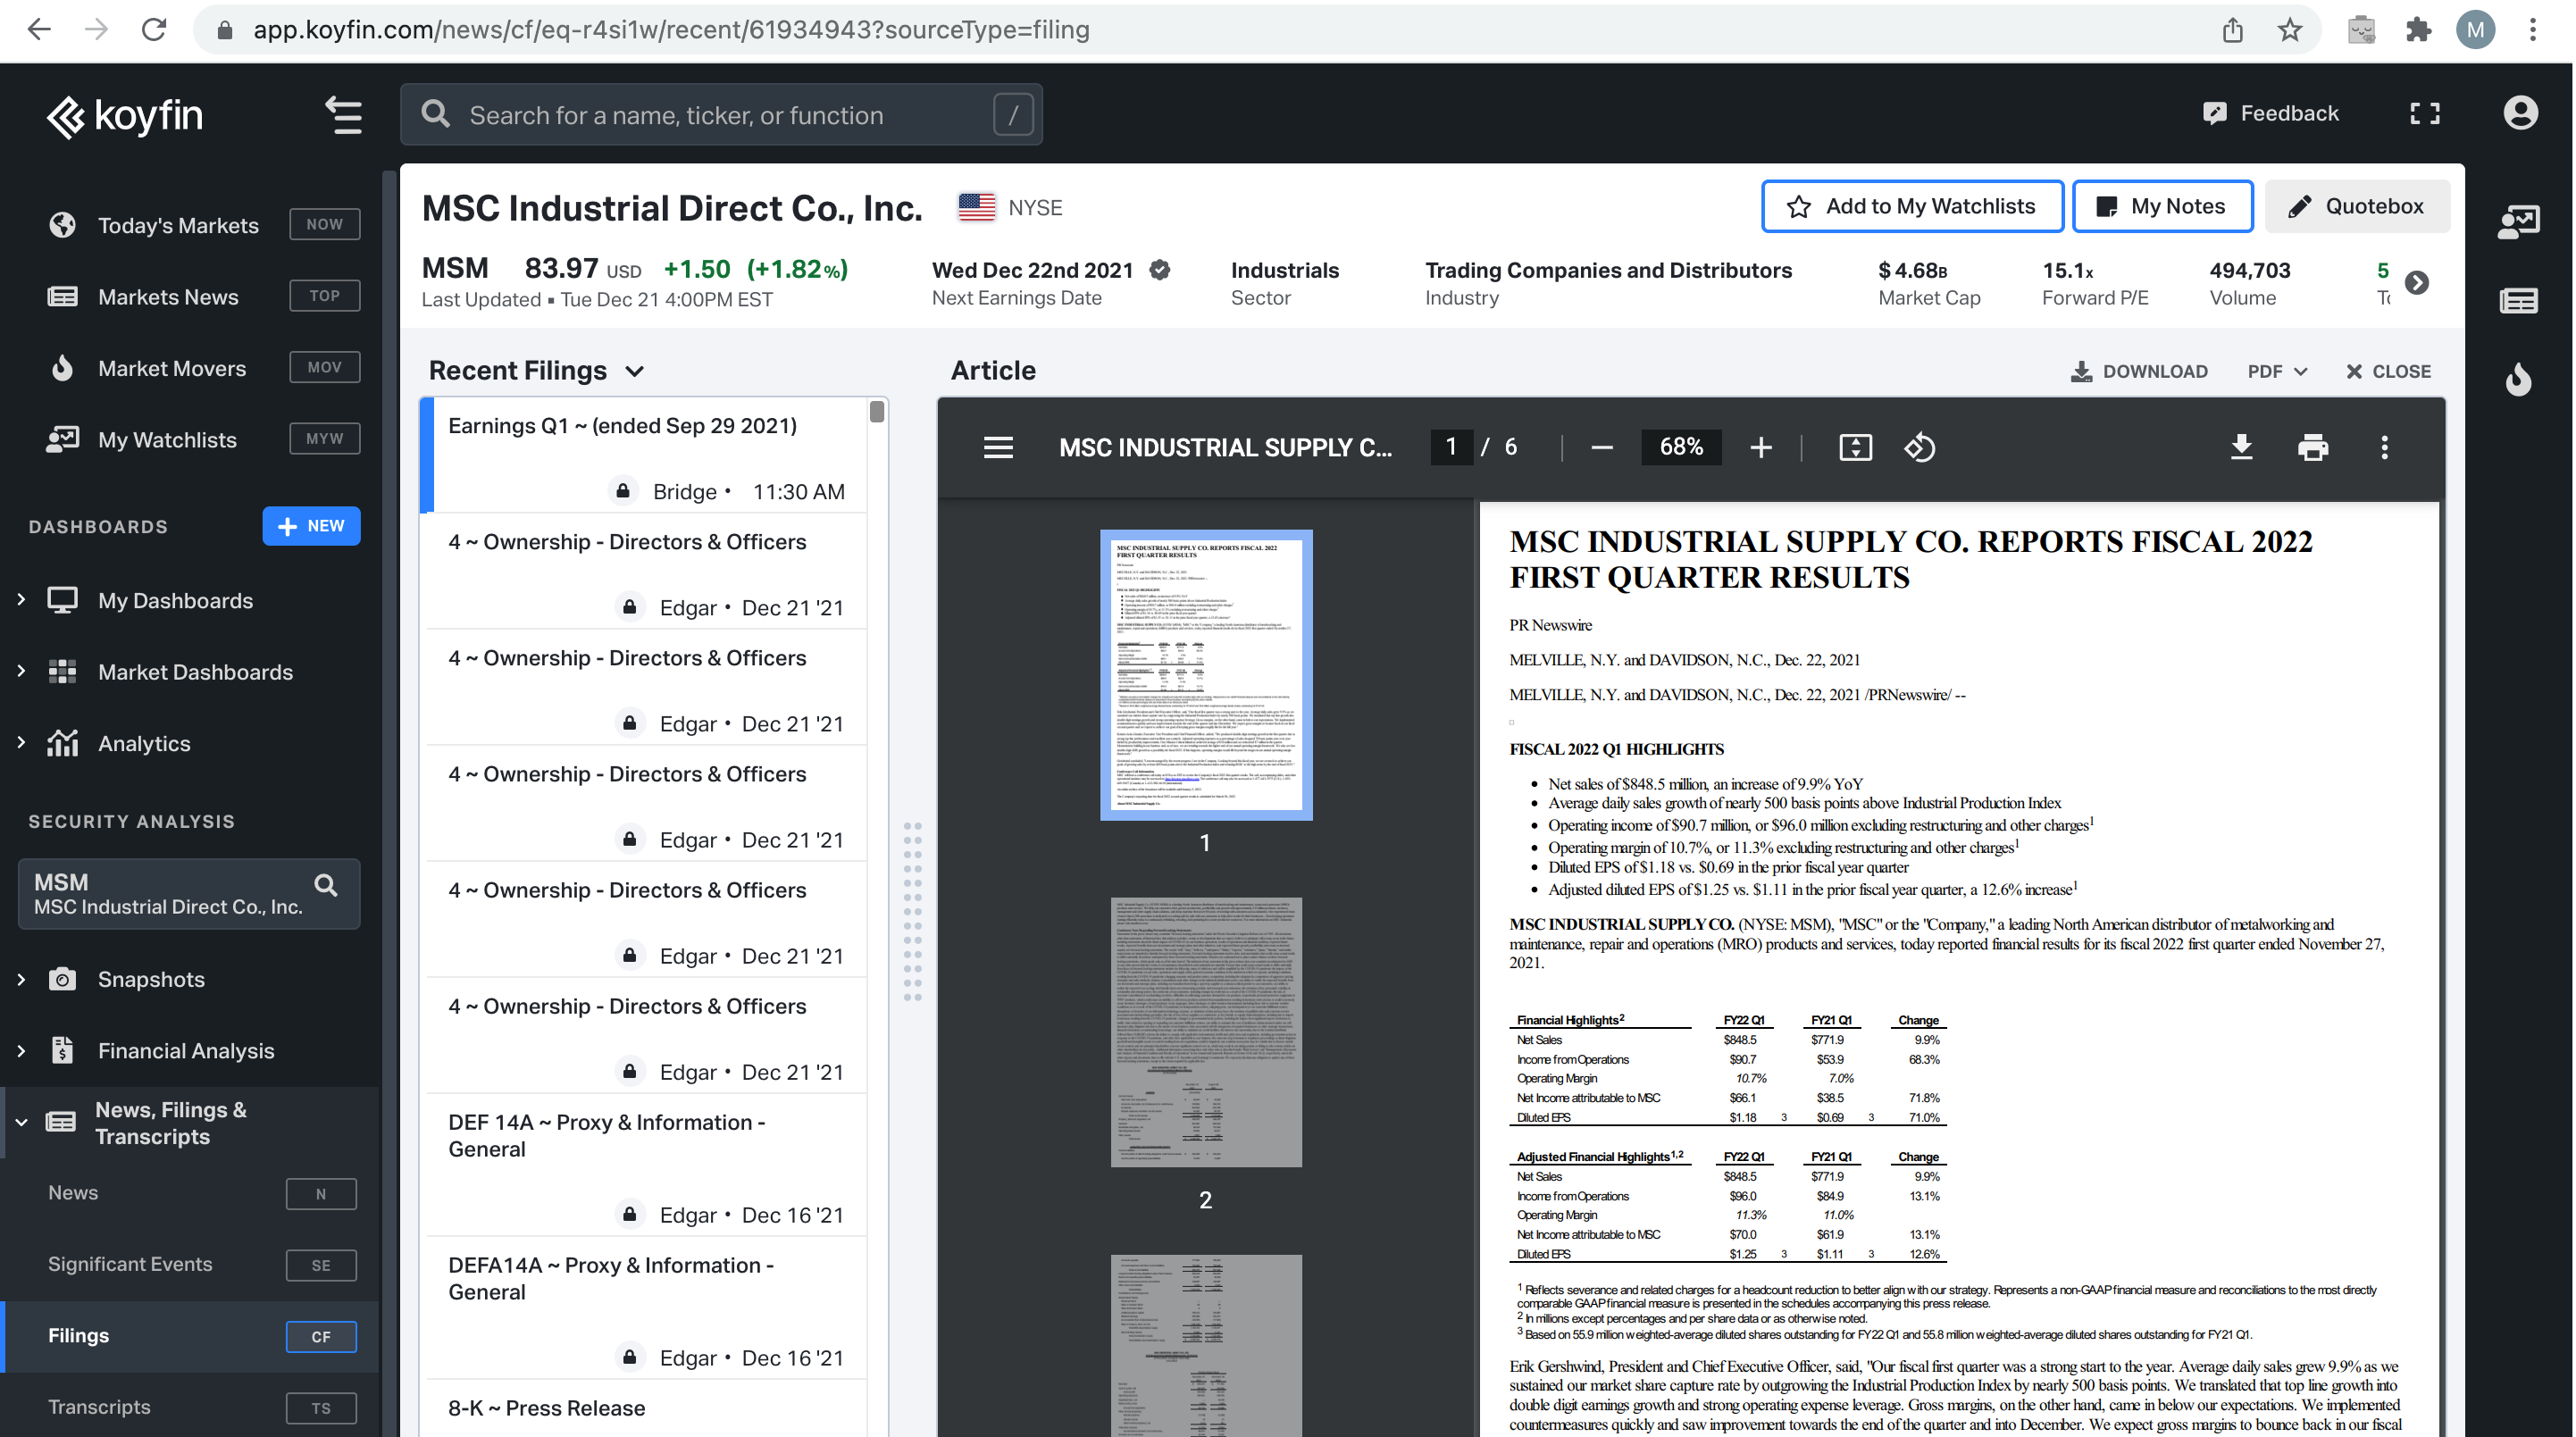Open Earnings Q1 filing entry
The height and width of the screenshot is (1437, 2576).
pyautogui.click(x=646, y=456)
